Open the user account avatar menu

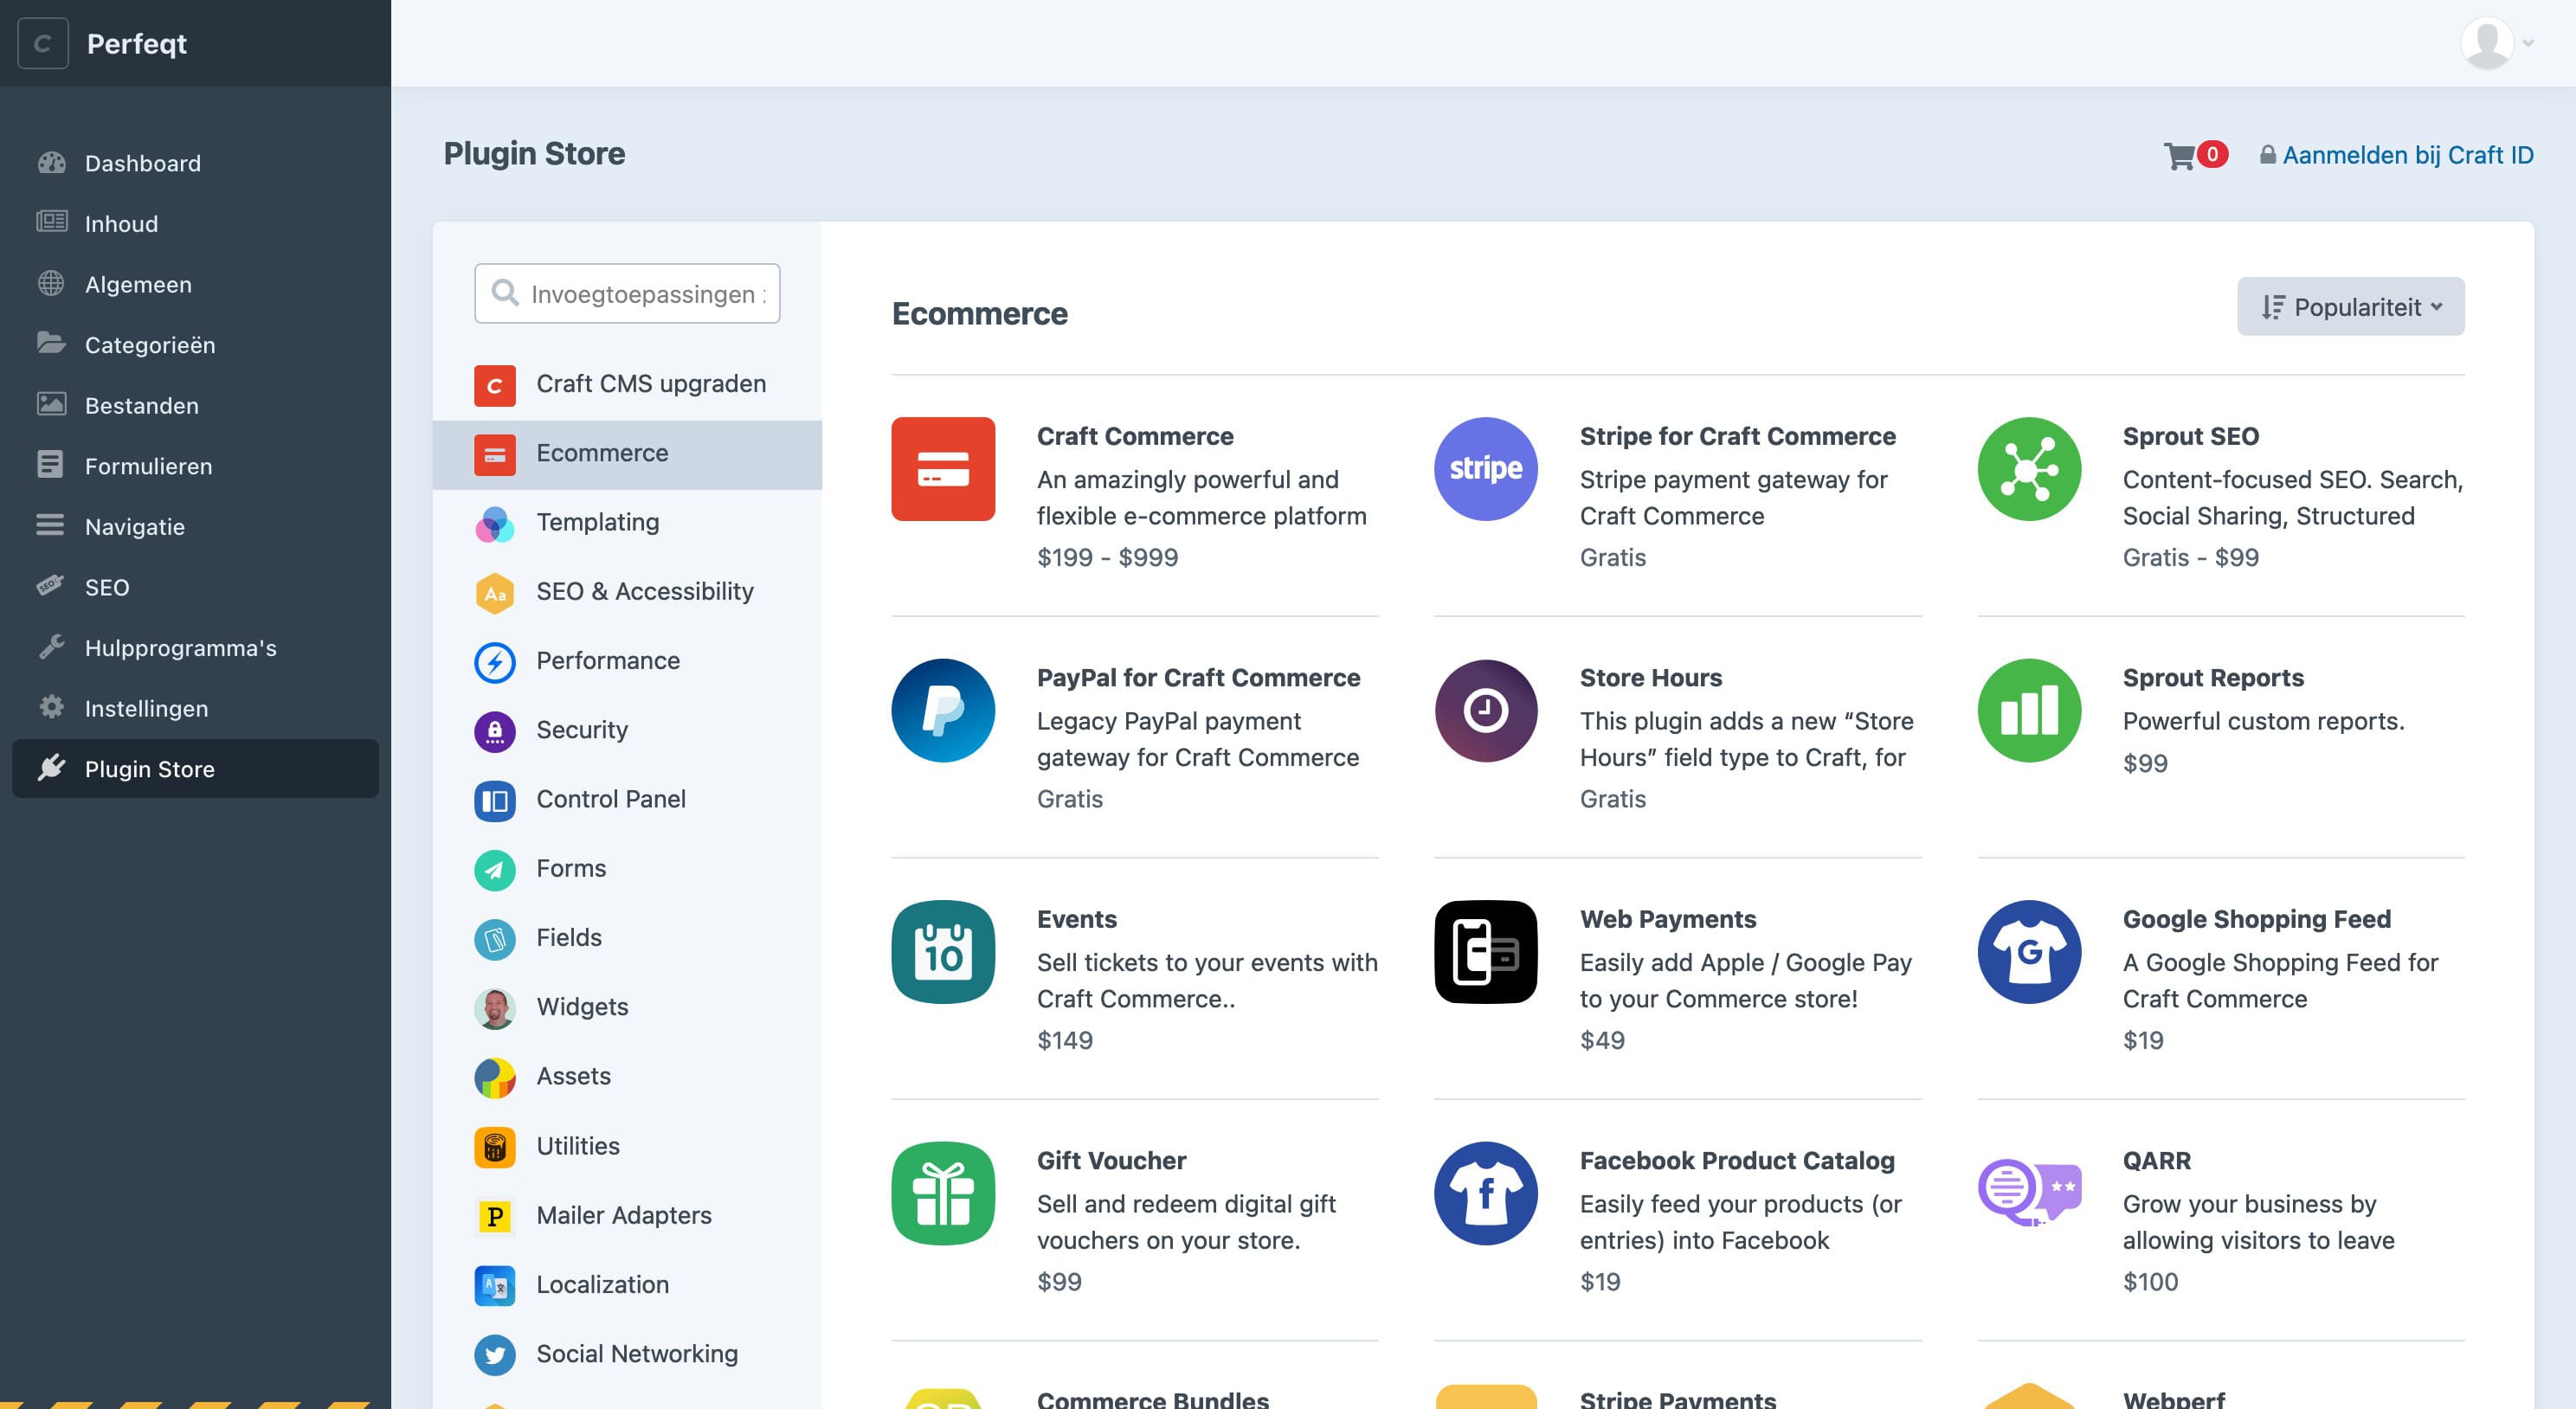pos(2496,43)
